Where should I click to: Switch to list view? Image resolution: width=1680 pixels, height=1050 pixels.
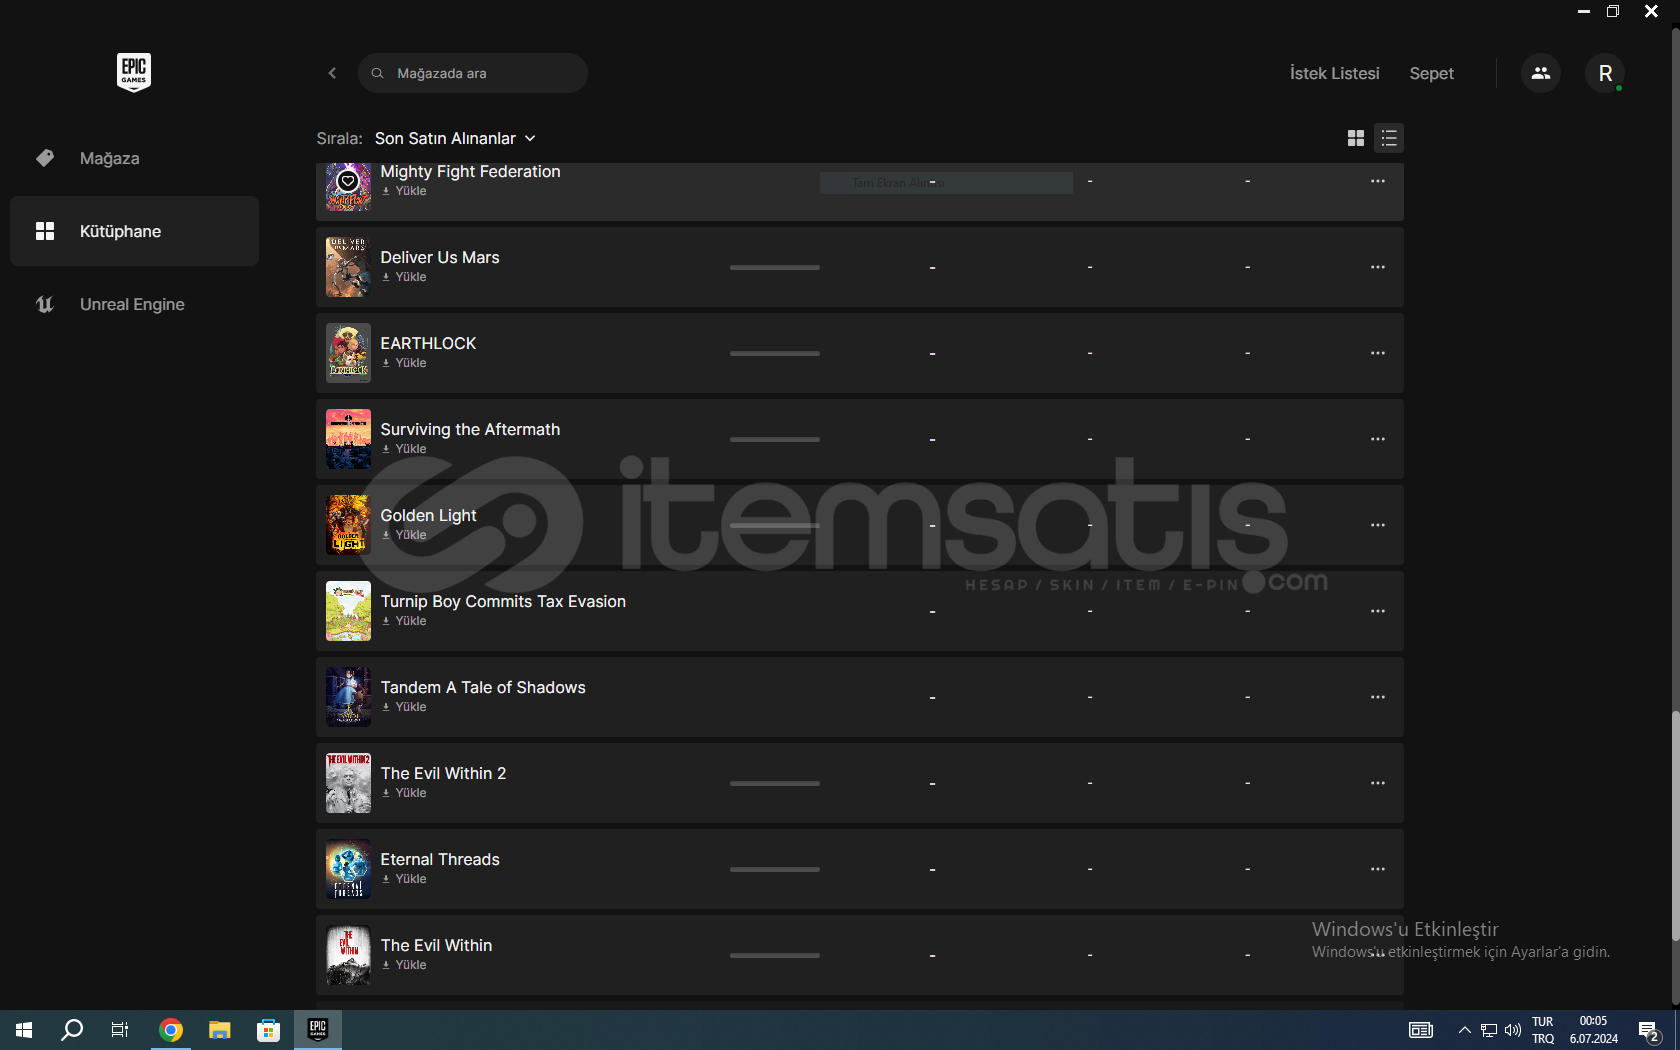(x=1389, y=138)
